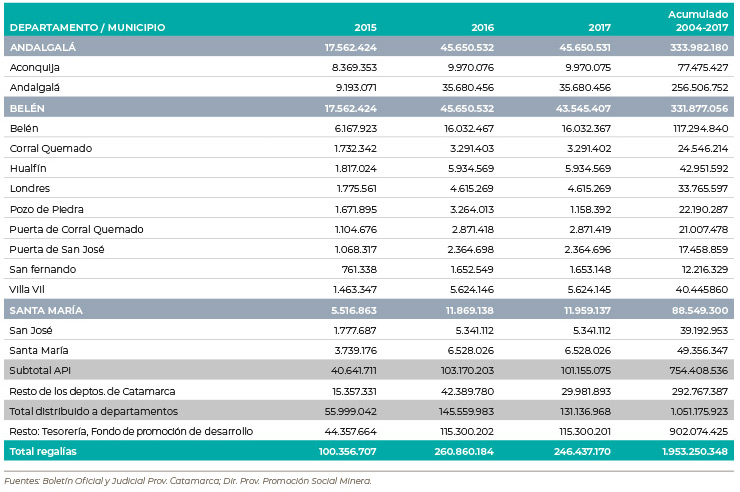740x492 pixels.
Task: Click the value 44.357.664 in Tesorería row
Action: (x=351, y=431)
